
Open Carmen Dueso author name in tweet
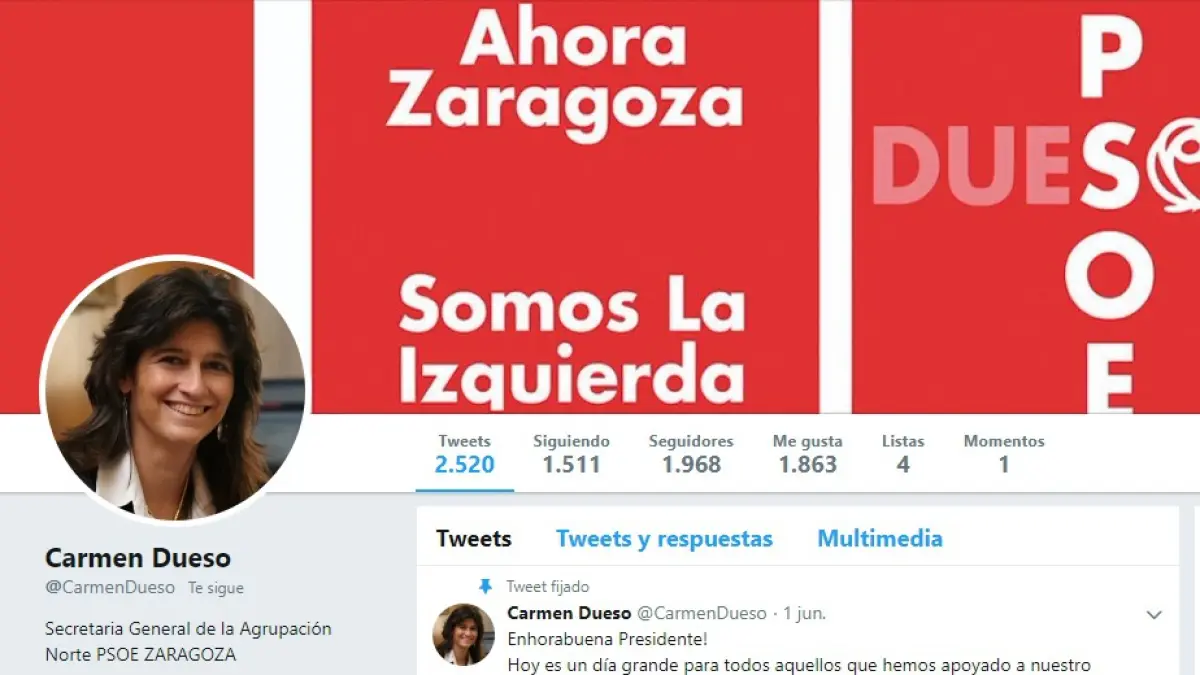(569, 613)
